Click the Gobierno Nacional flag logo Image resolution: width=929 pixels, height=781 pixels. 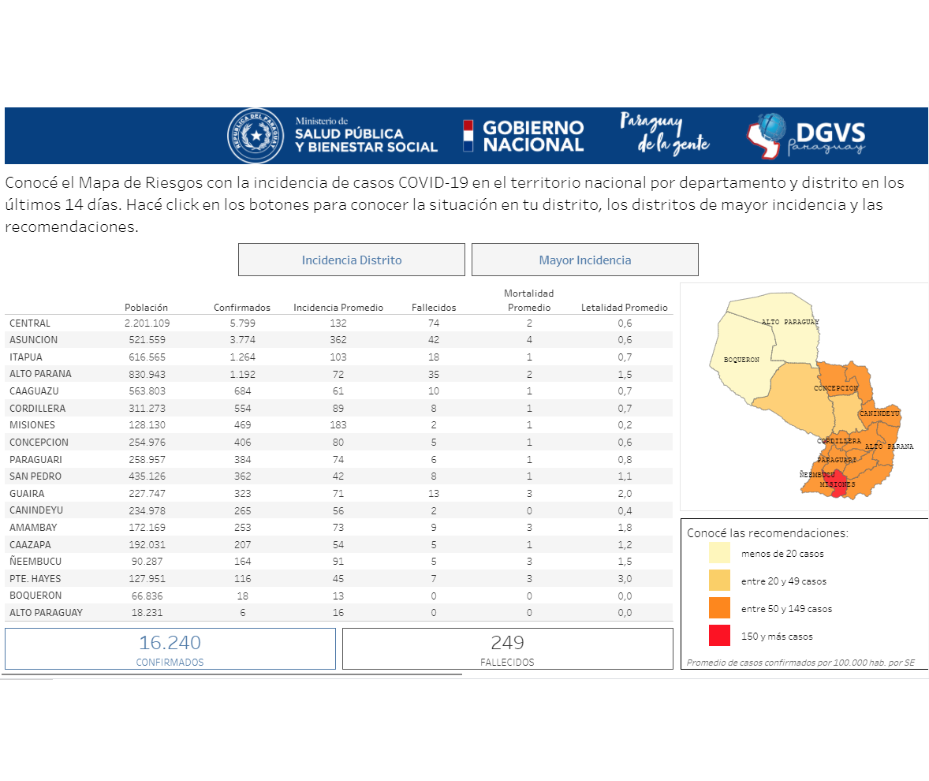pyautogui.click(x=467, y=136)
